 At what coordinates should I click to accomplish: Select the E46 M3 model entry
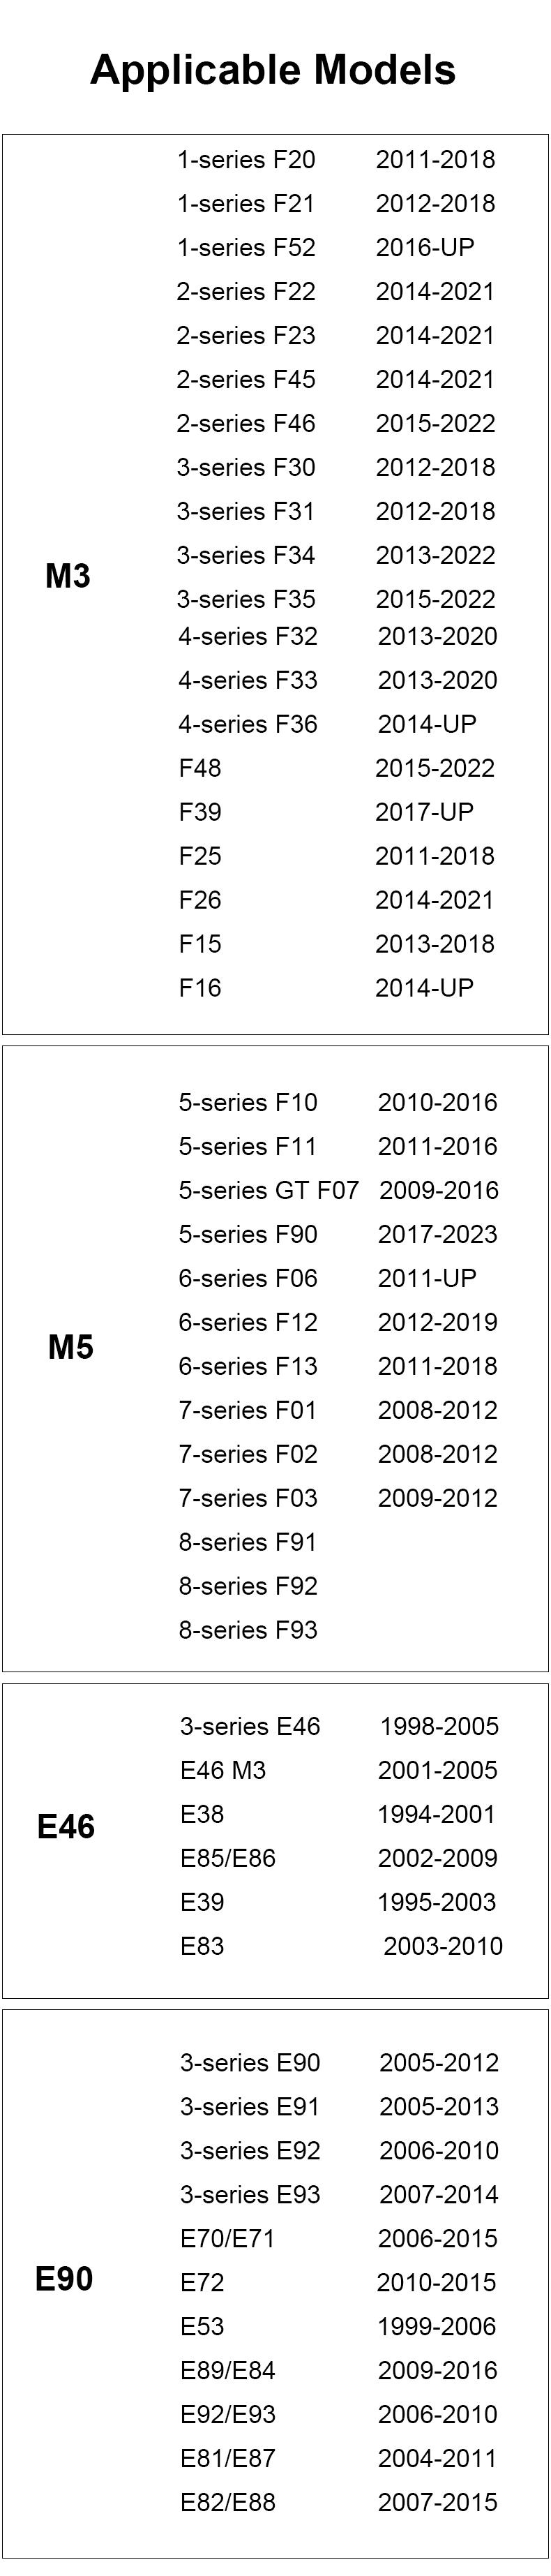tap(223, 1770)
